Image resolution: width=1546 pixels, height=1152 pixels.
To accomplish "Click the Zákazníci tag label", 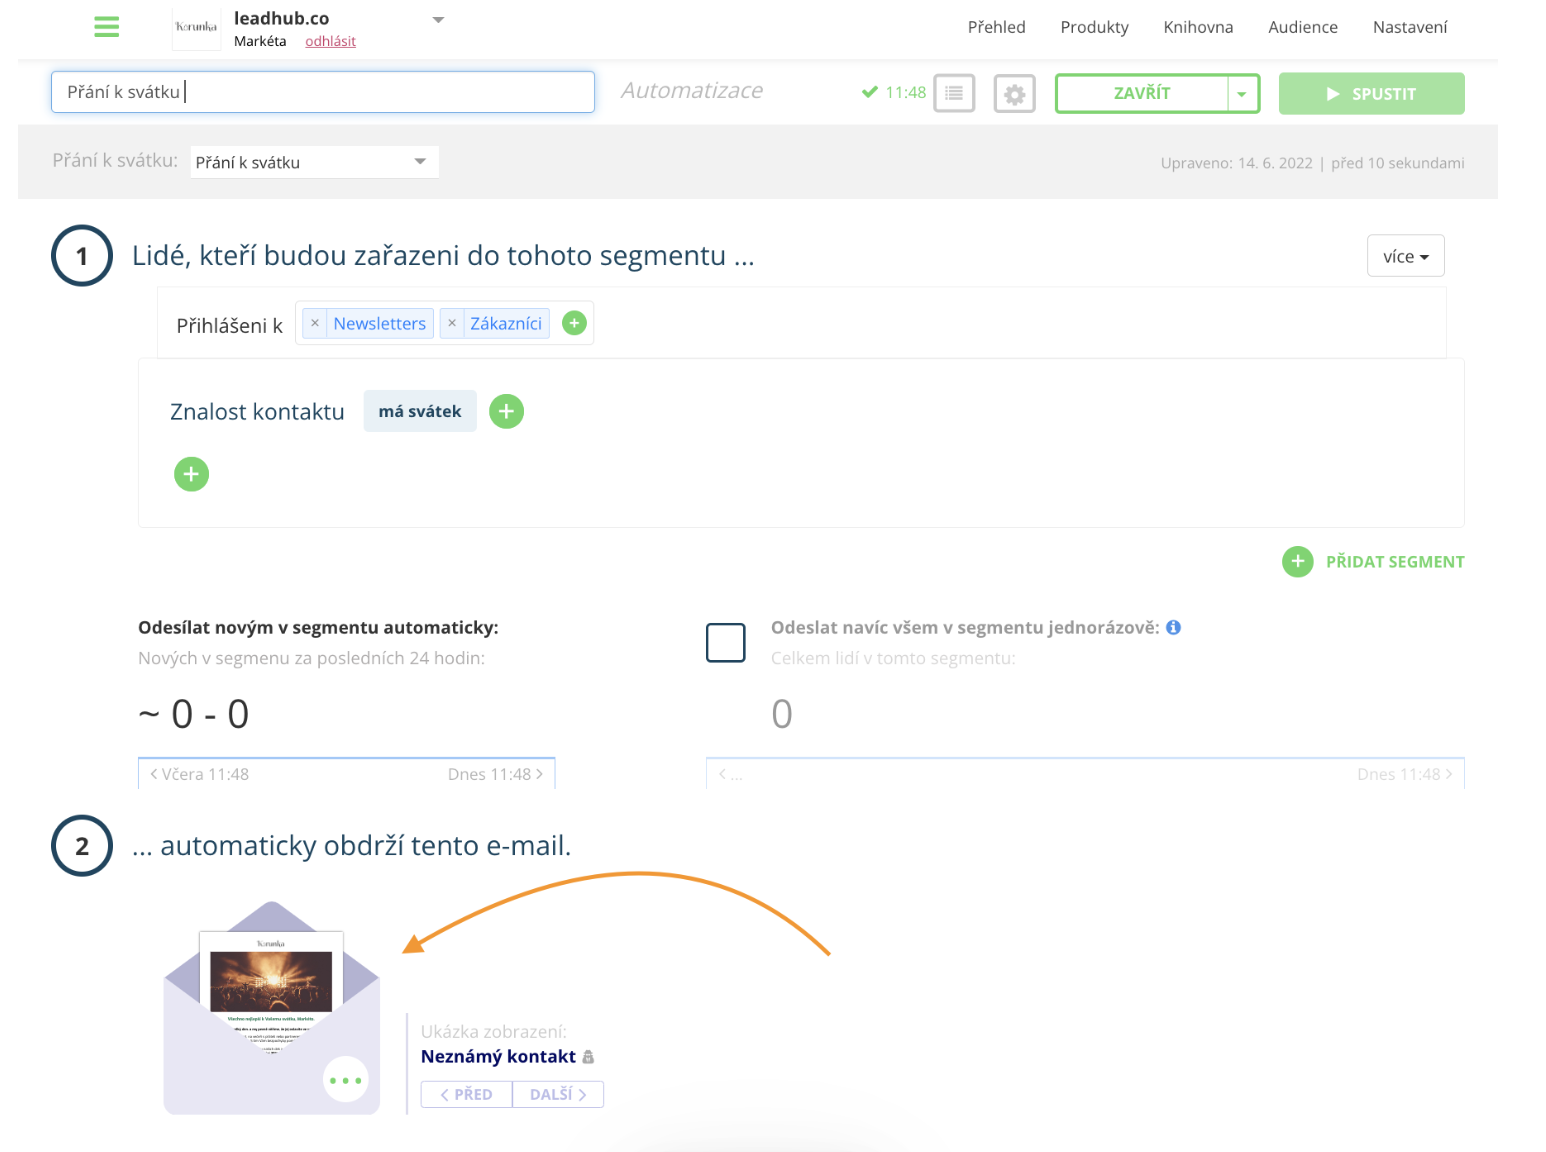I will [x=506, y=323].
